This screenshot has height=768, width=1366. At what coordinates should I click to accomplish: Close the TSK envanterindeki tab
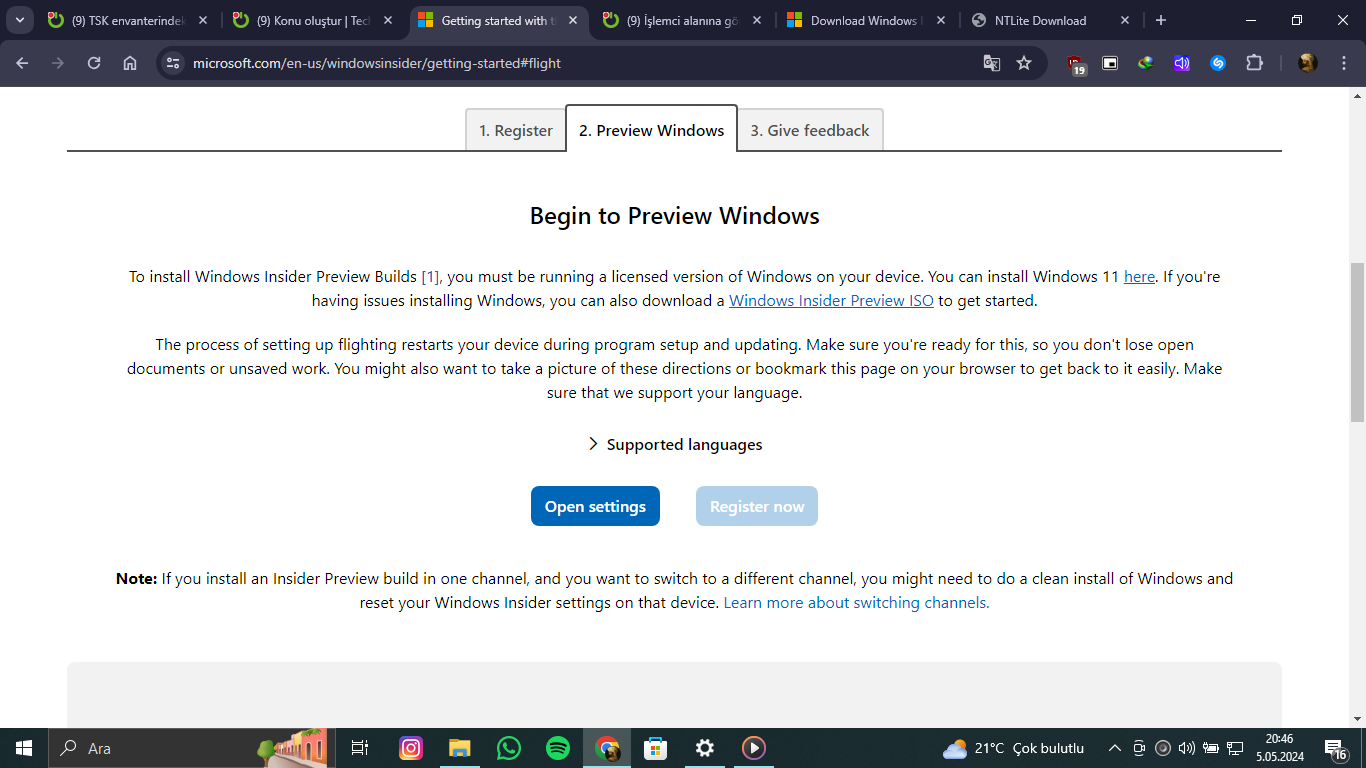coord(203,20)
